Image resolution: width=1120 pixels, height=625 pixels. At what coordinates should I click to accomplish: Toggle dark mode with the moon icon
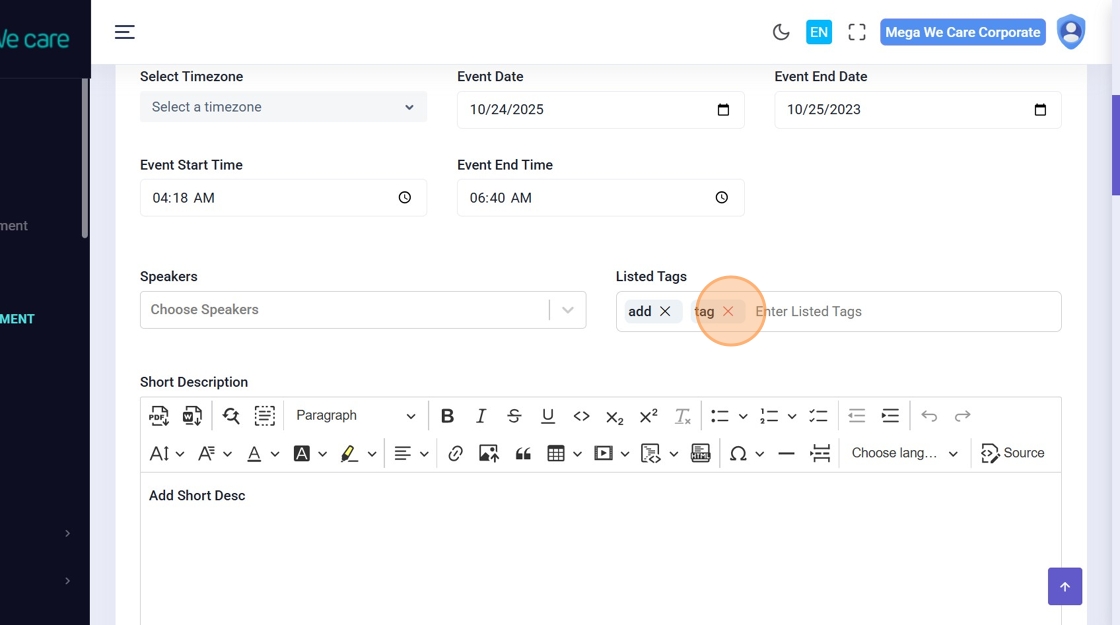click(x=781, y=32)
